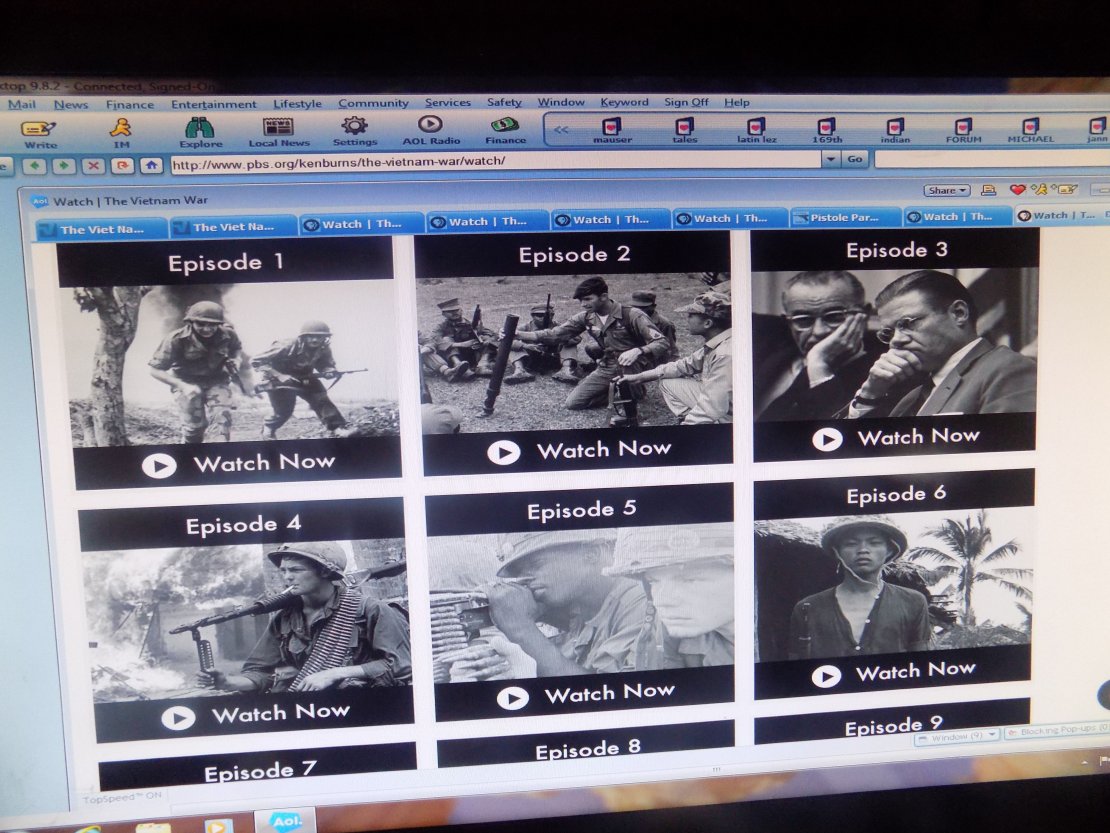Image resolution: width=1110 pixels, height=833 pixels.
Task: Open the Entertainment menu
Action: tap(214, 104)
